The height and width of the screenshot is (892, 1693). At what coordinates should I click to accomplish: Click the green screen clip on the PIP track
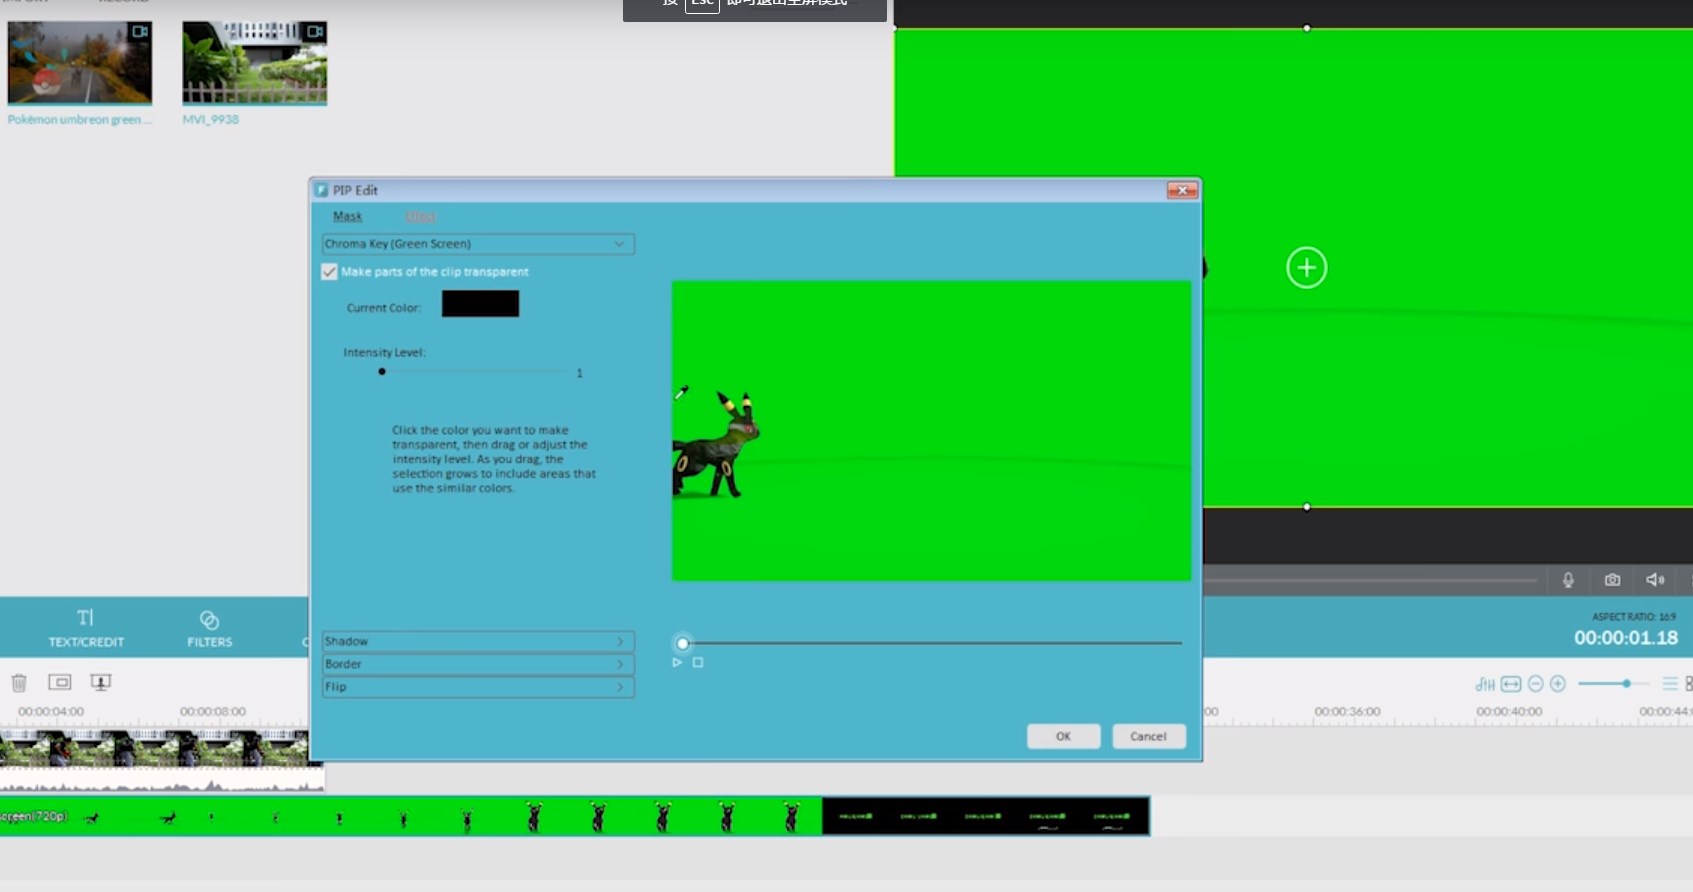click(575, 816)
